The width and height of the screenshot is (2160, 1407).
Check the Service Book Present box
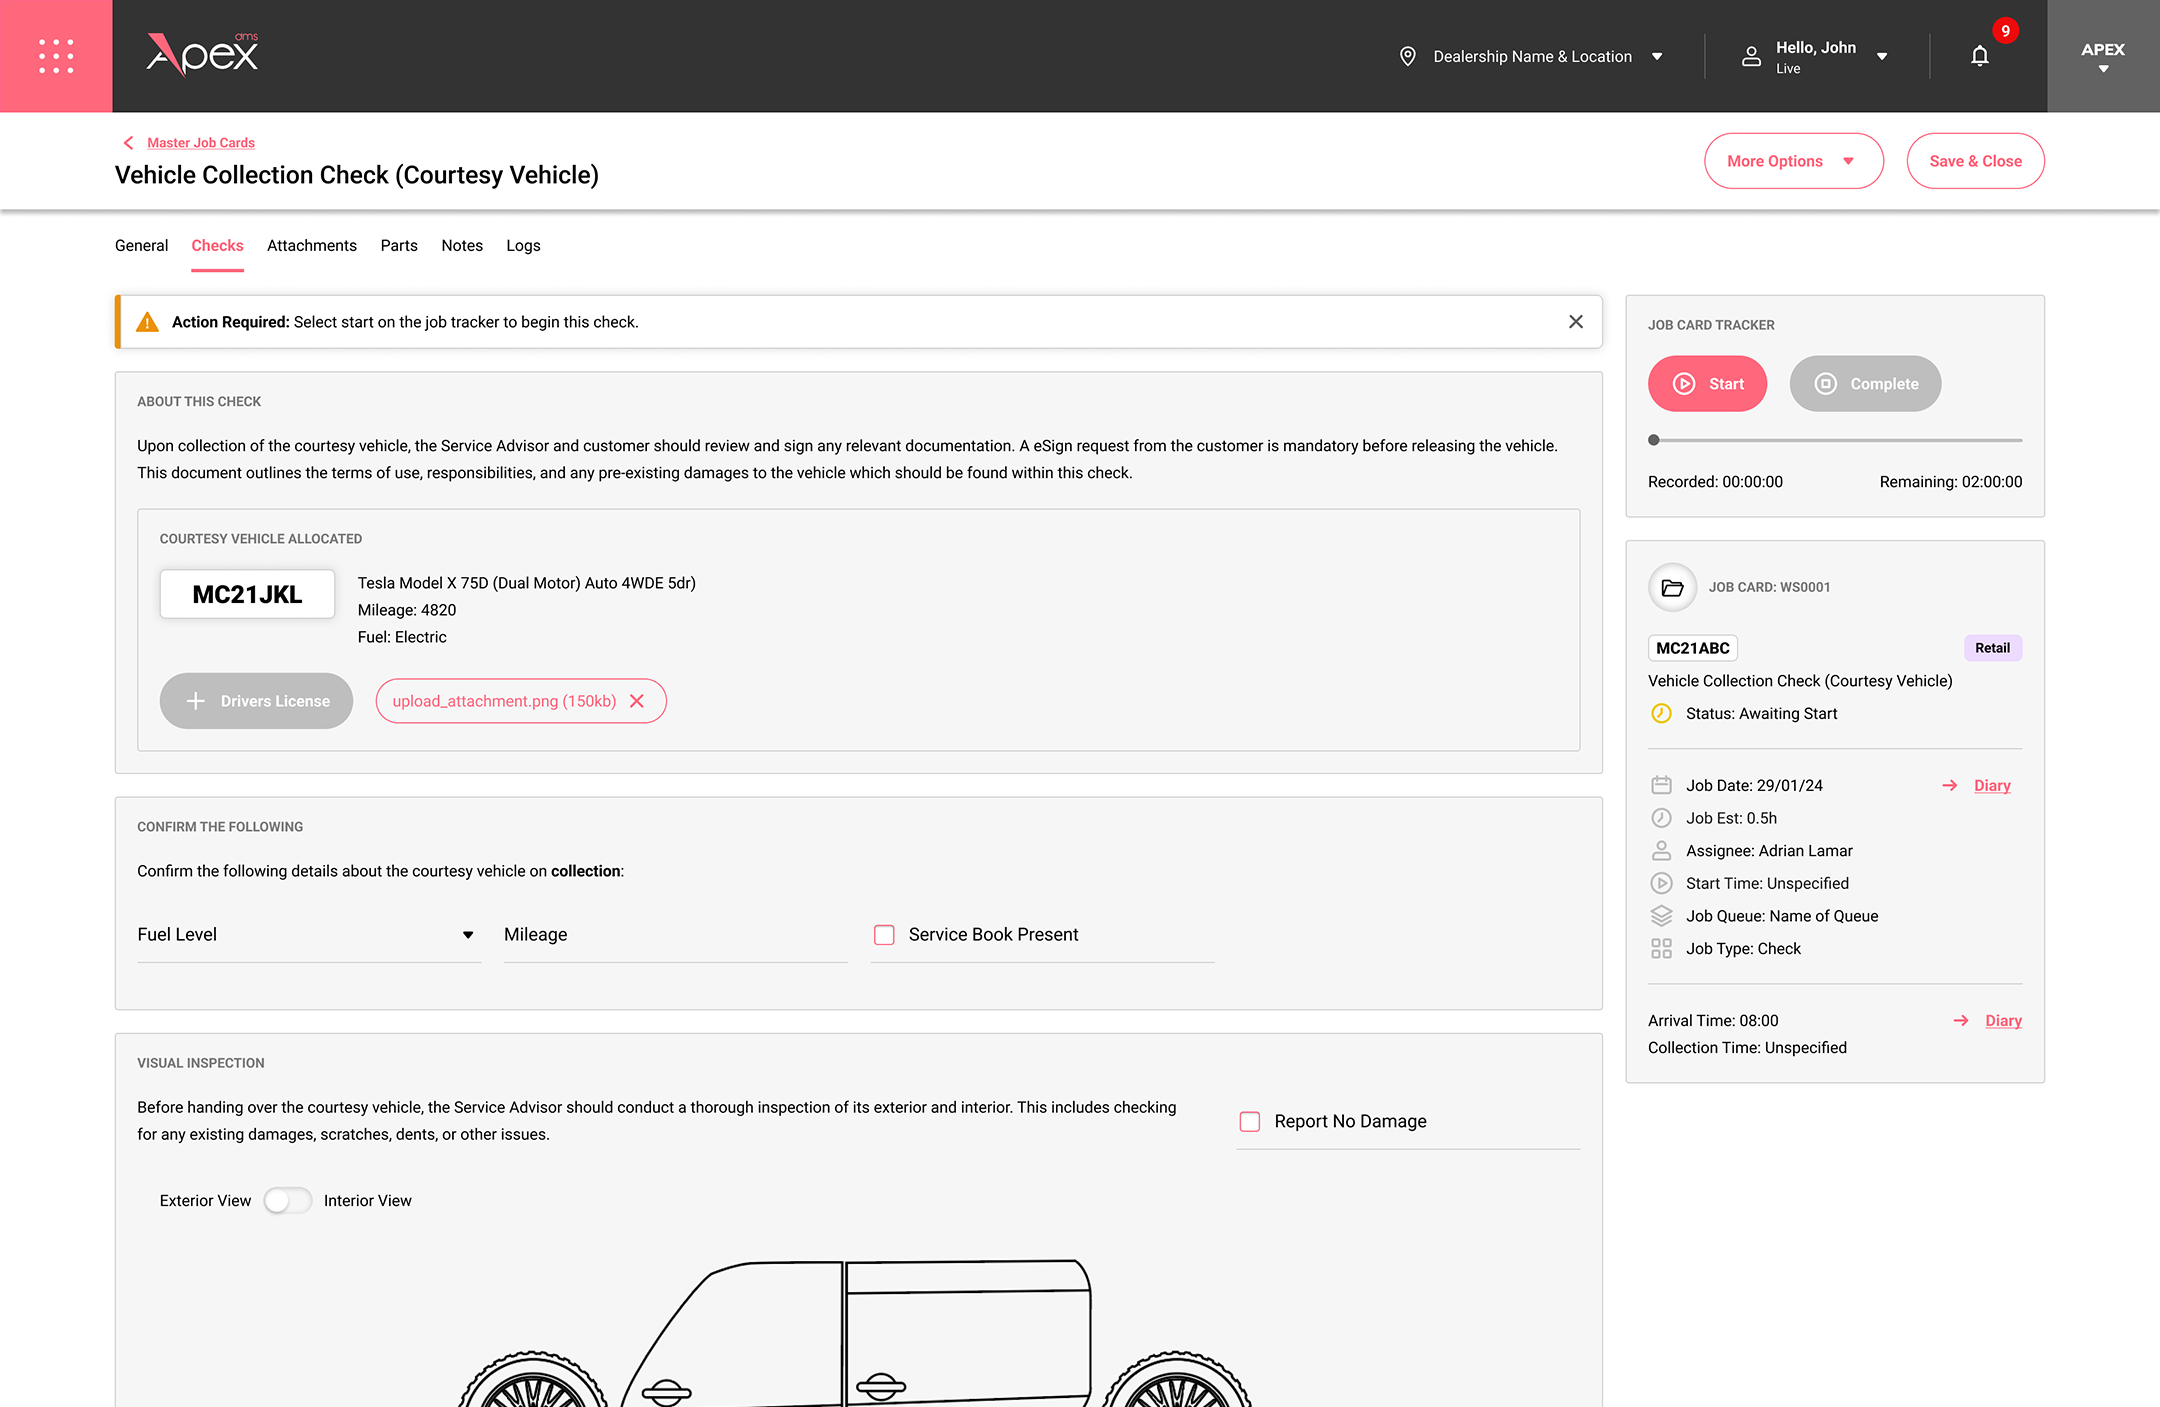point(884,935)
